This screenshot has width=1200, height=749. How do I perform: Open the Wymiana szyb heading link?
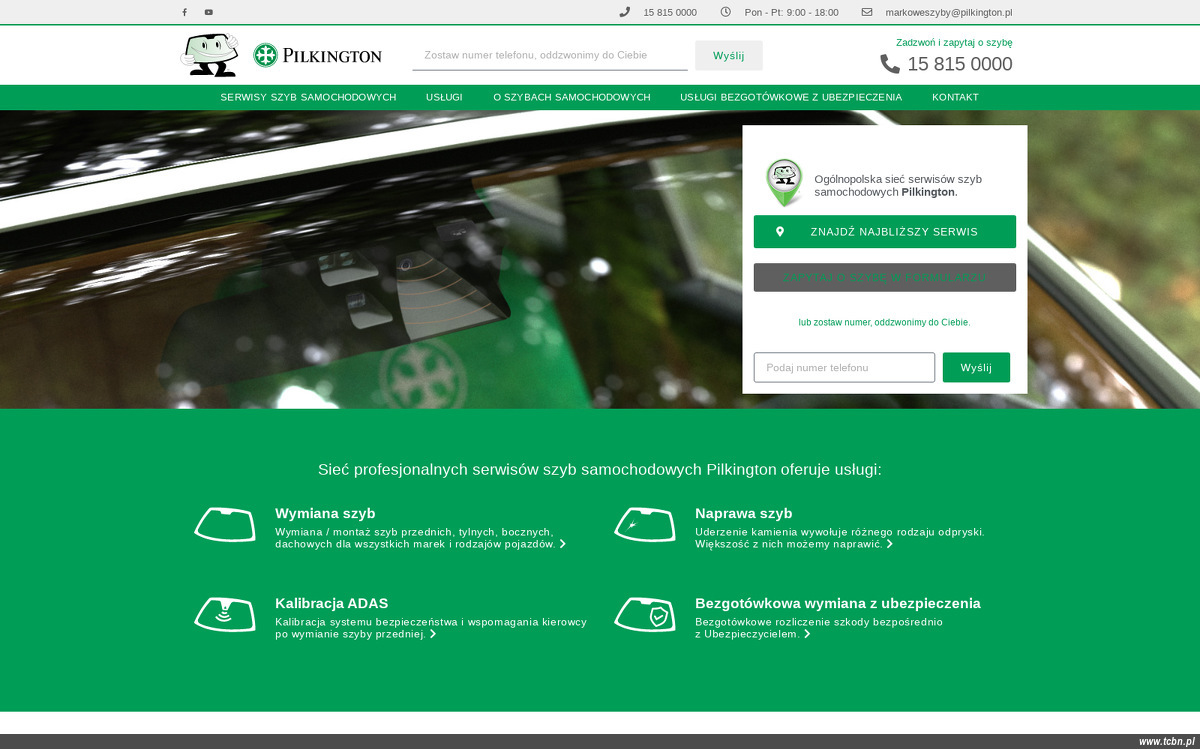(325, 513)
